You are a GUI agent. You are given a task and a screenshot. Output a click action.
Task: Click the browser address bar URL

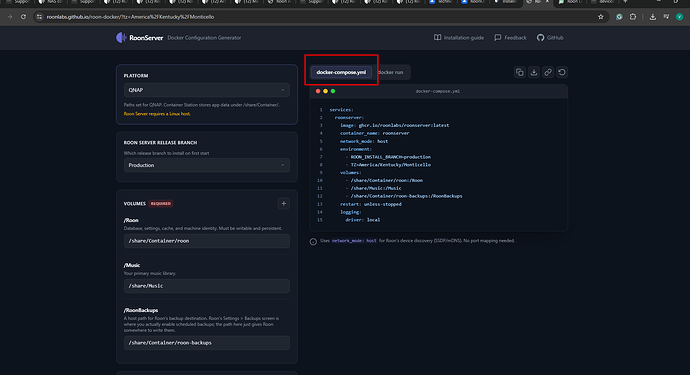click(x=130, y=17)
